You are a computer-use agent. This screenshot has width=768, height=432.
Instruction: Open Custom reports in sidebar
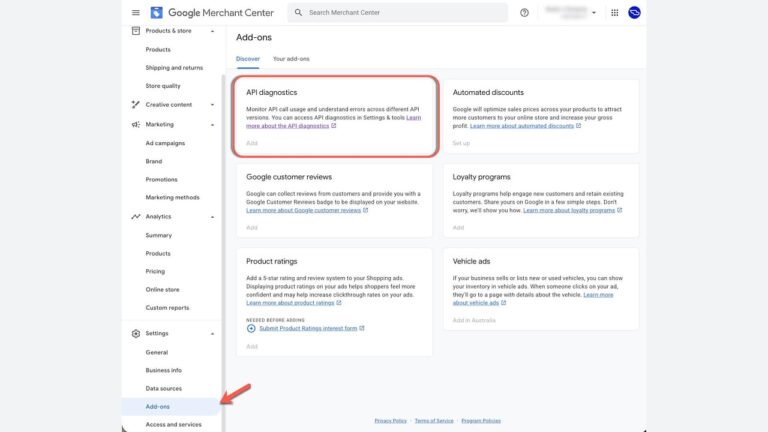(x=167, y=308)
